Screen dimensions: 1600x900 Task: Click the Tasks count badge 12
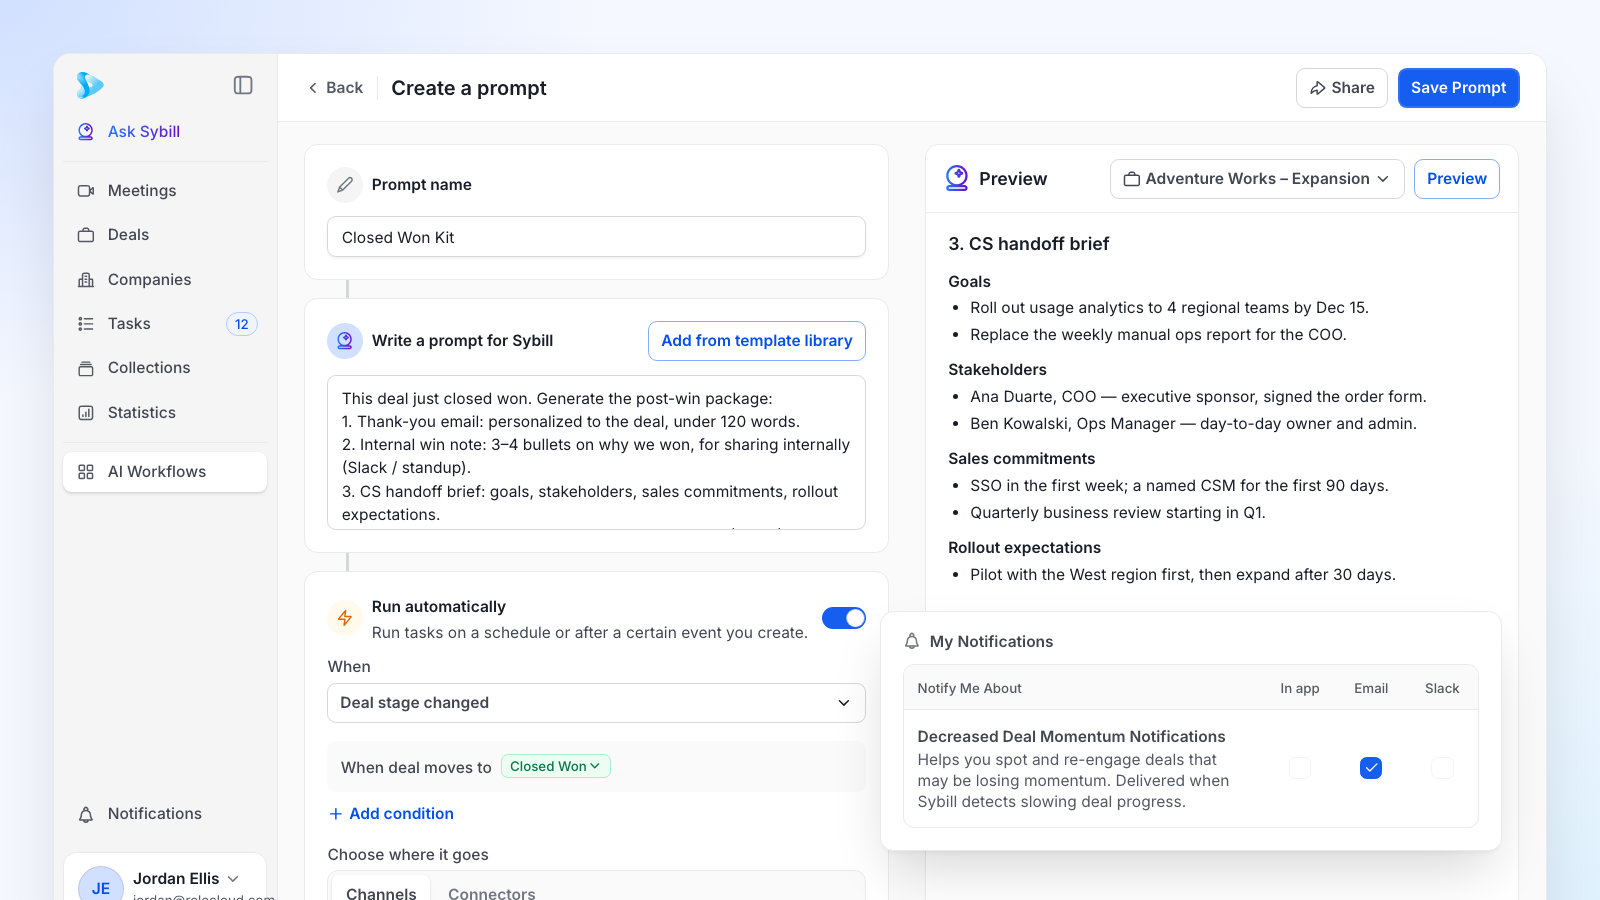(x=242, y=324)
